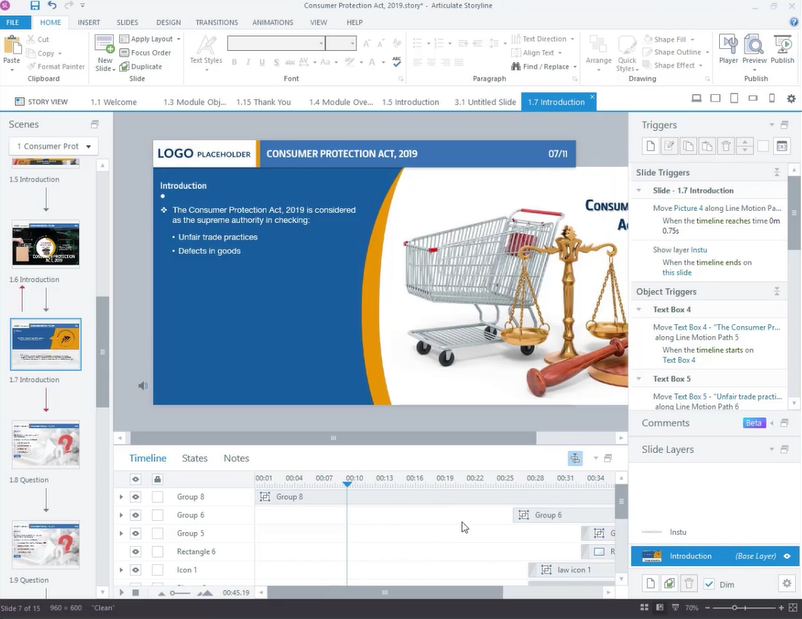The width and height of the screenshot is (802, 619).
Task: Click the delete trigger trash icon
Action: (726, 146)
